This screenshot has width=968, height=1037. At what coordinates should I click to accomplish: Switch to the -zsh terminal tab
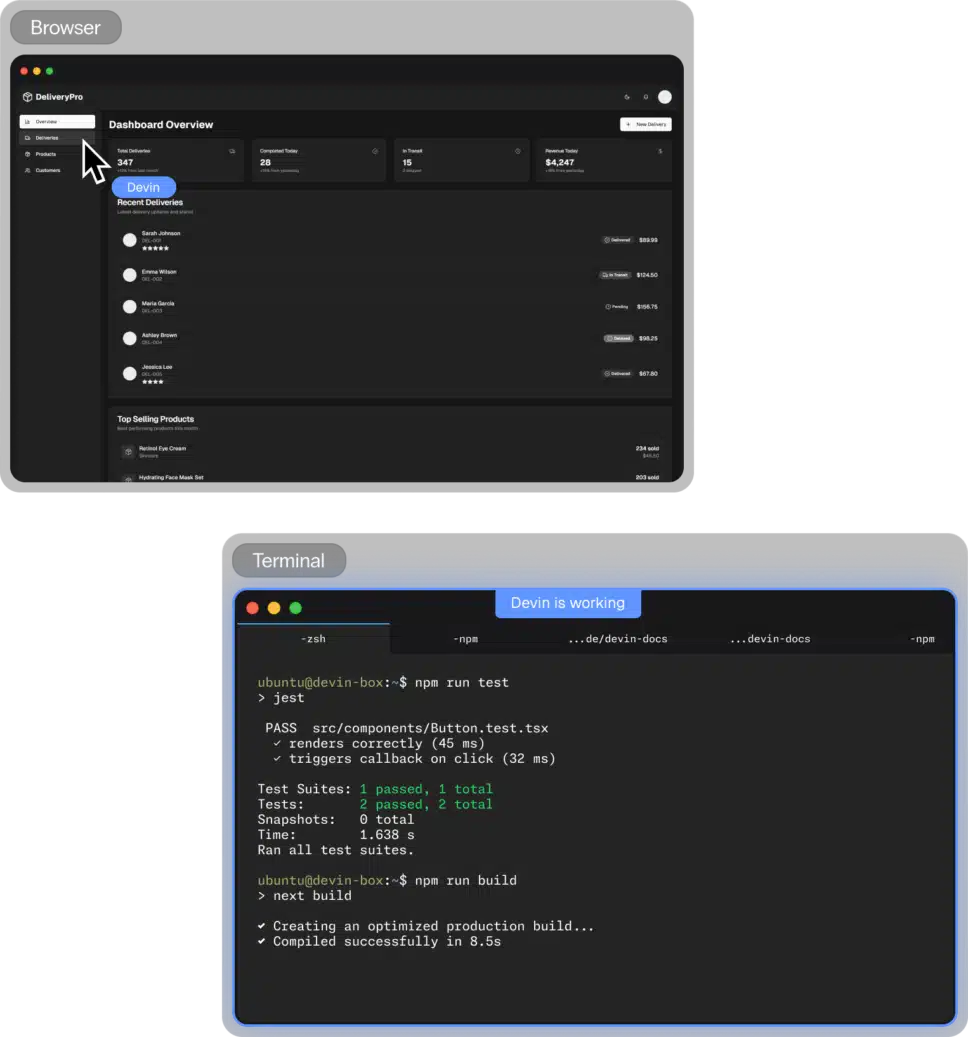(x=313, y=639)
